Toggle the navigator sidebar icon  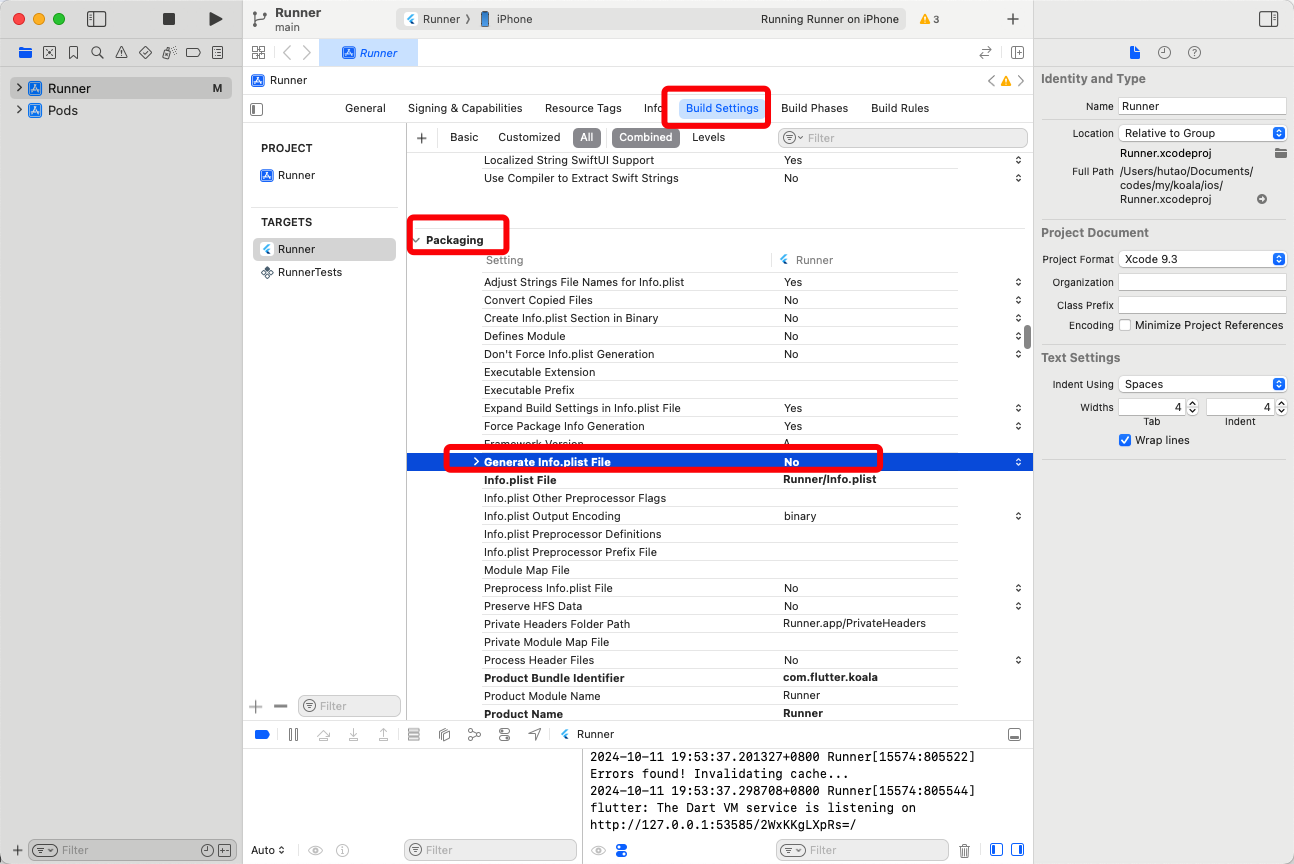pos(97,19)
